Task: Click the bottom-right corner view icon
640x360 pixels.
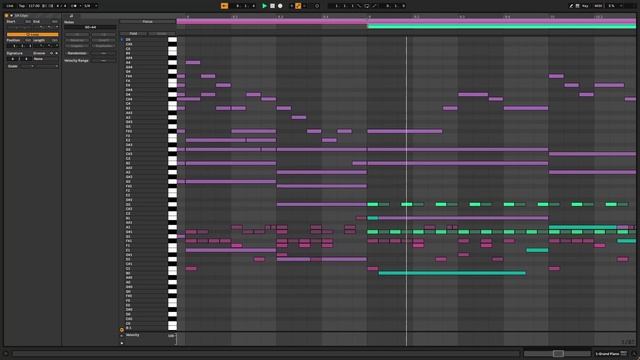Action: 633,354
